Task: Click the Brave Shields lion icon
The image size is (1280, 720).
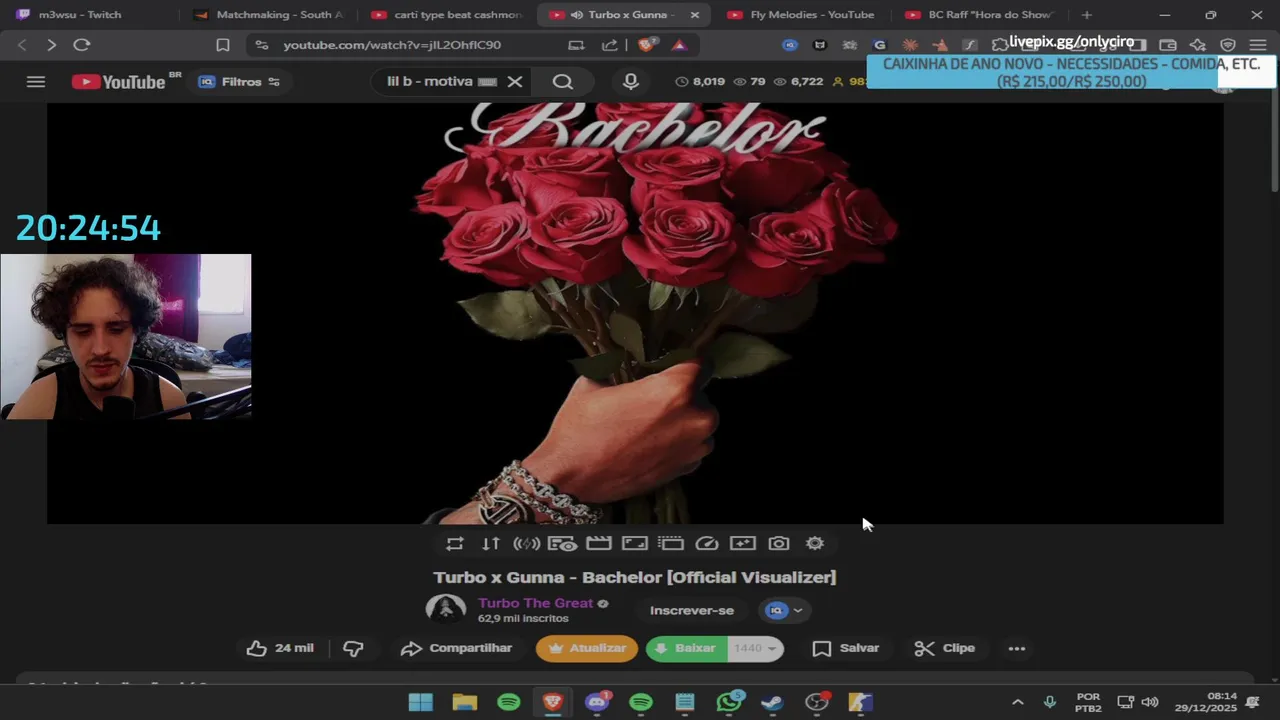Action: pyautogui.click(x=648, y=45)
